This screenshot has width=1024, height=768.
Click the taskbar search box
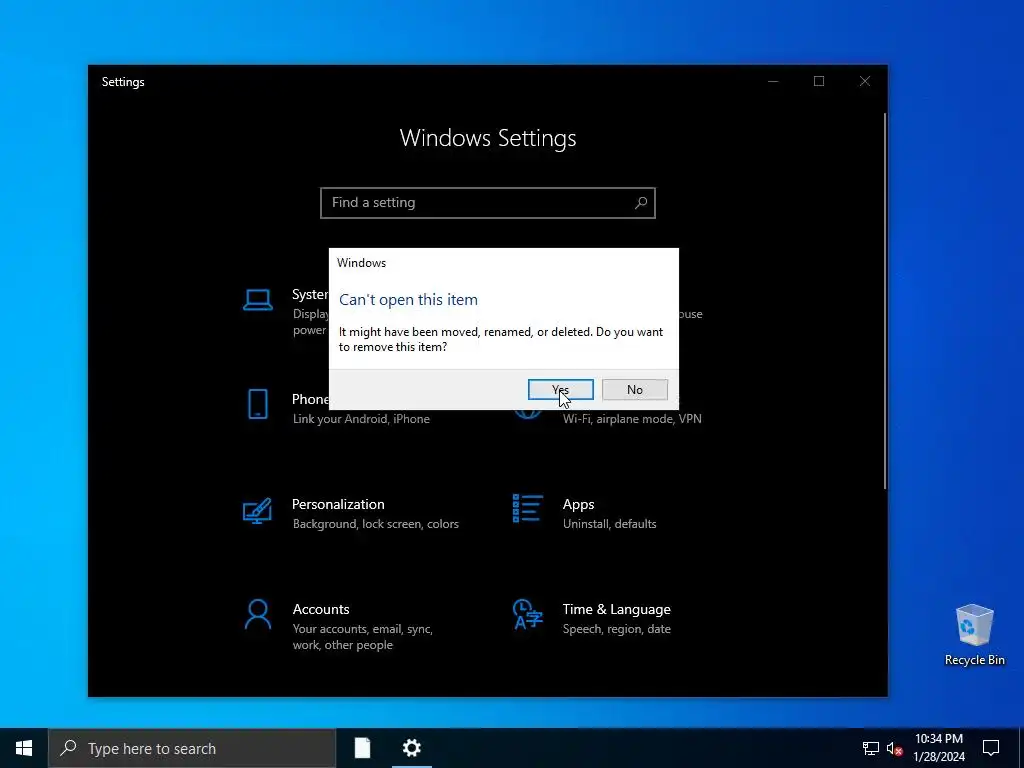coord(192,748)
